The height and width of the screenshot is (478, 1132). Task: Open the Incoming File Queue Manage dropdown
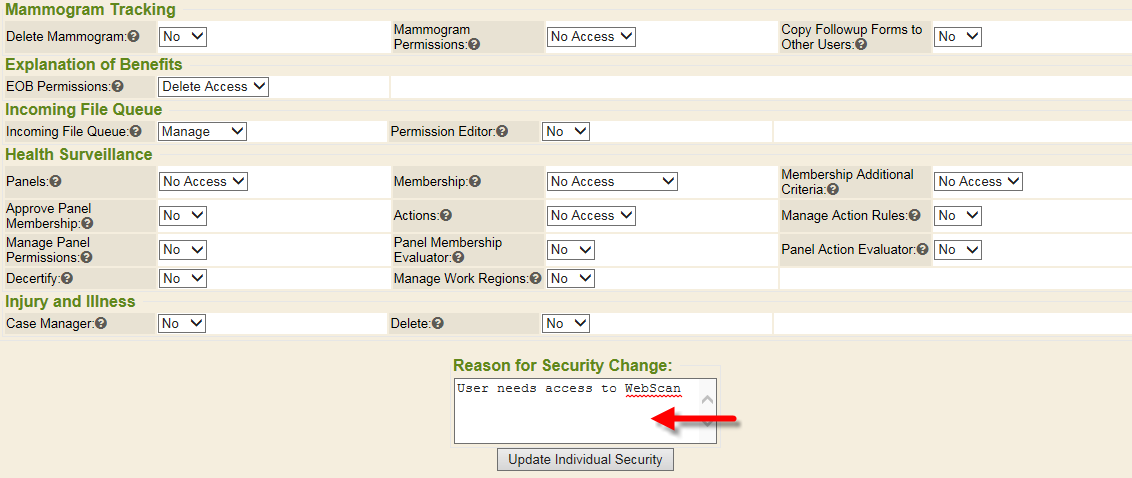click(x=202, y=131)
